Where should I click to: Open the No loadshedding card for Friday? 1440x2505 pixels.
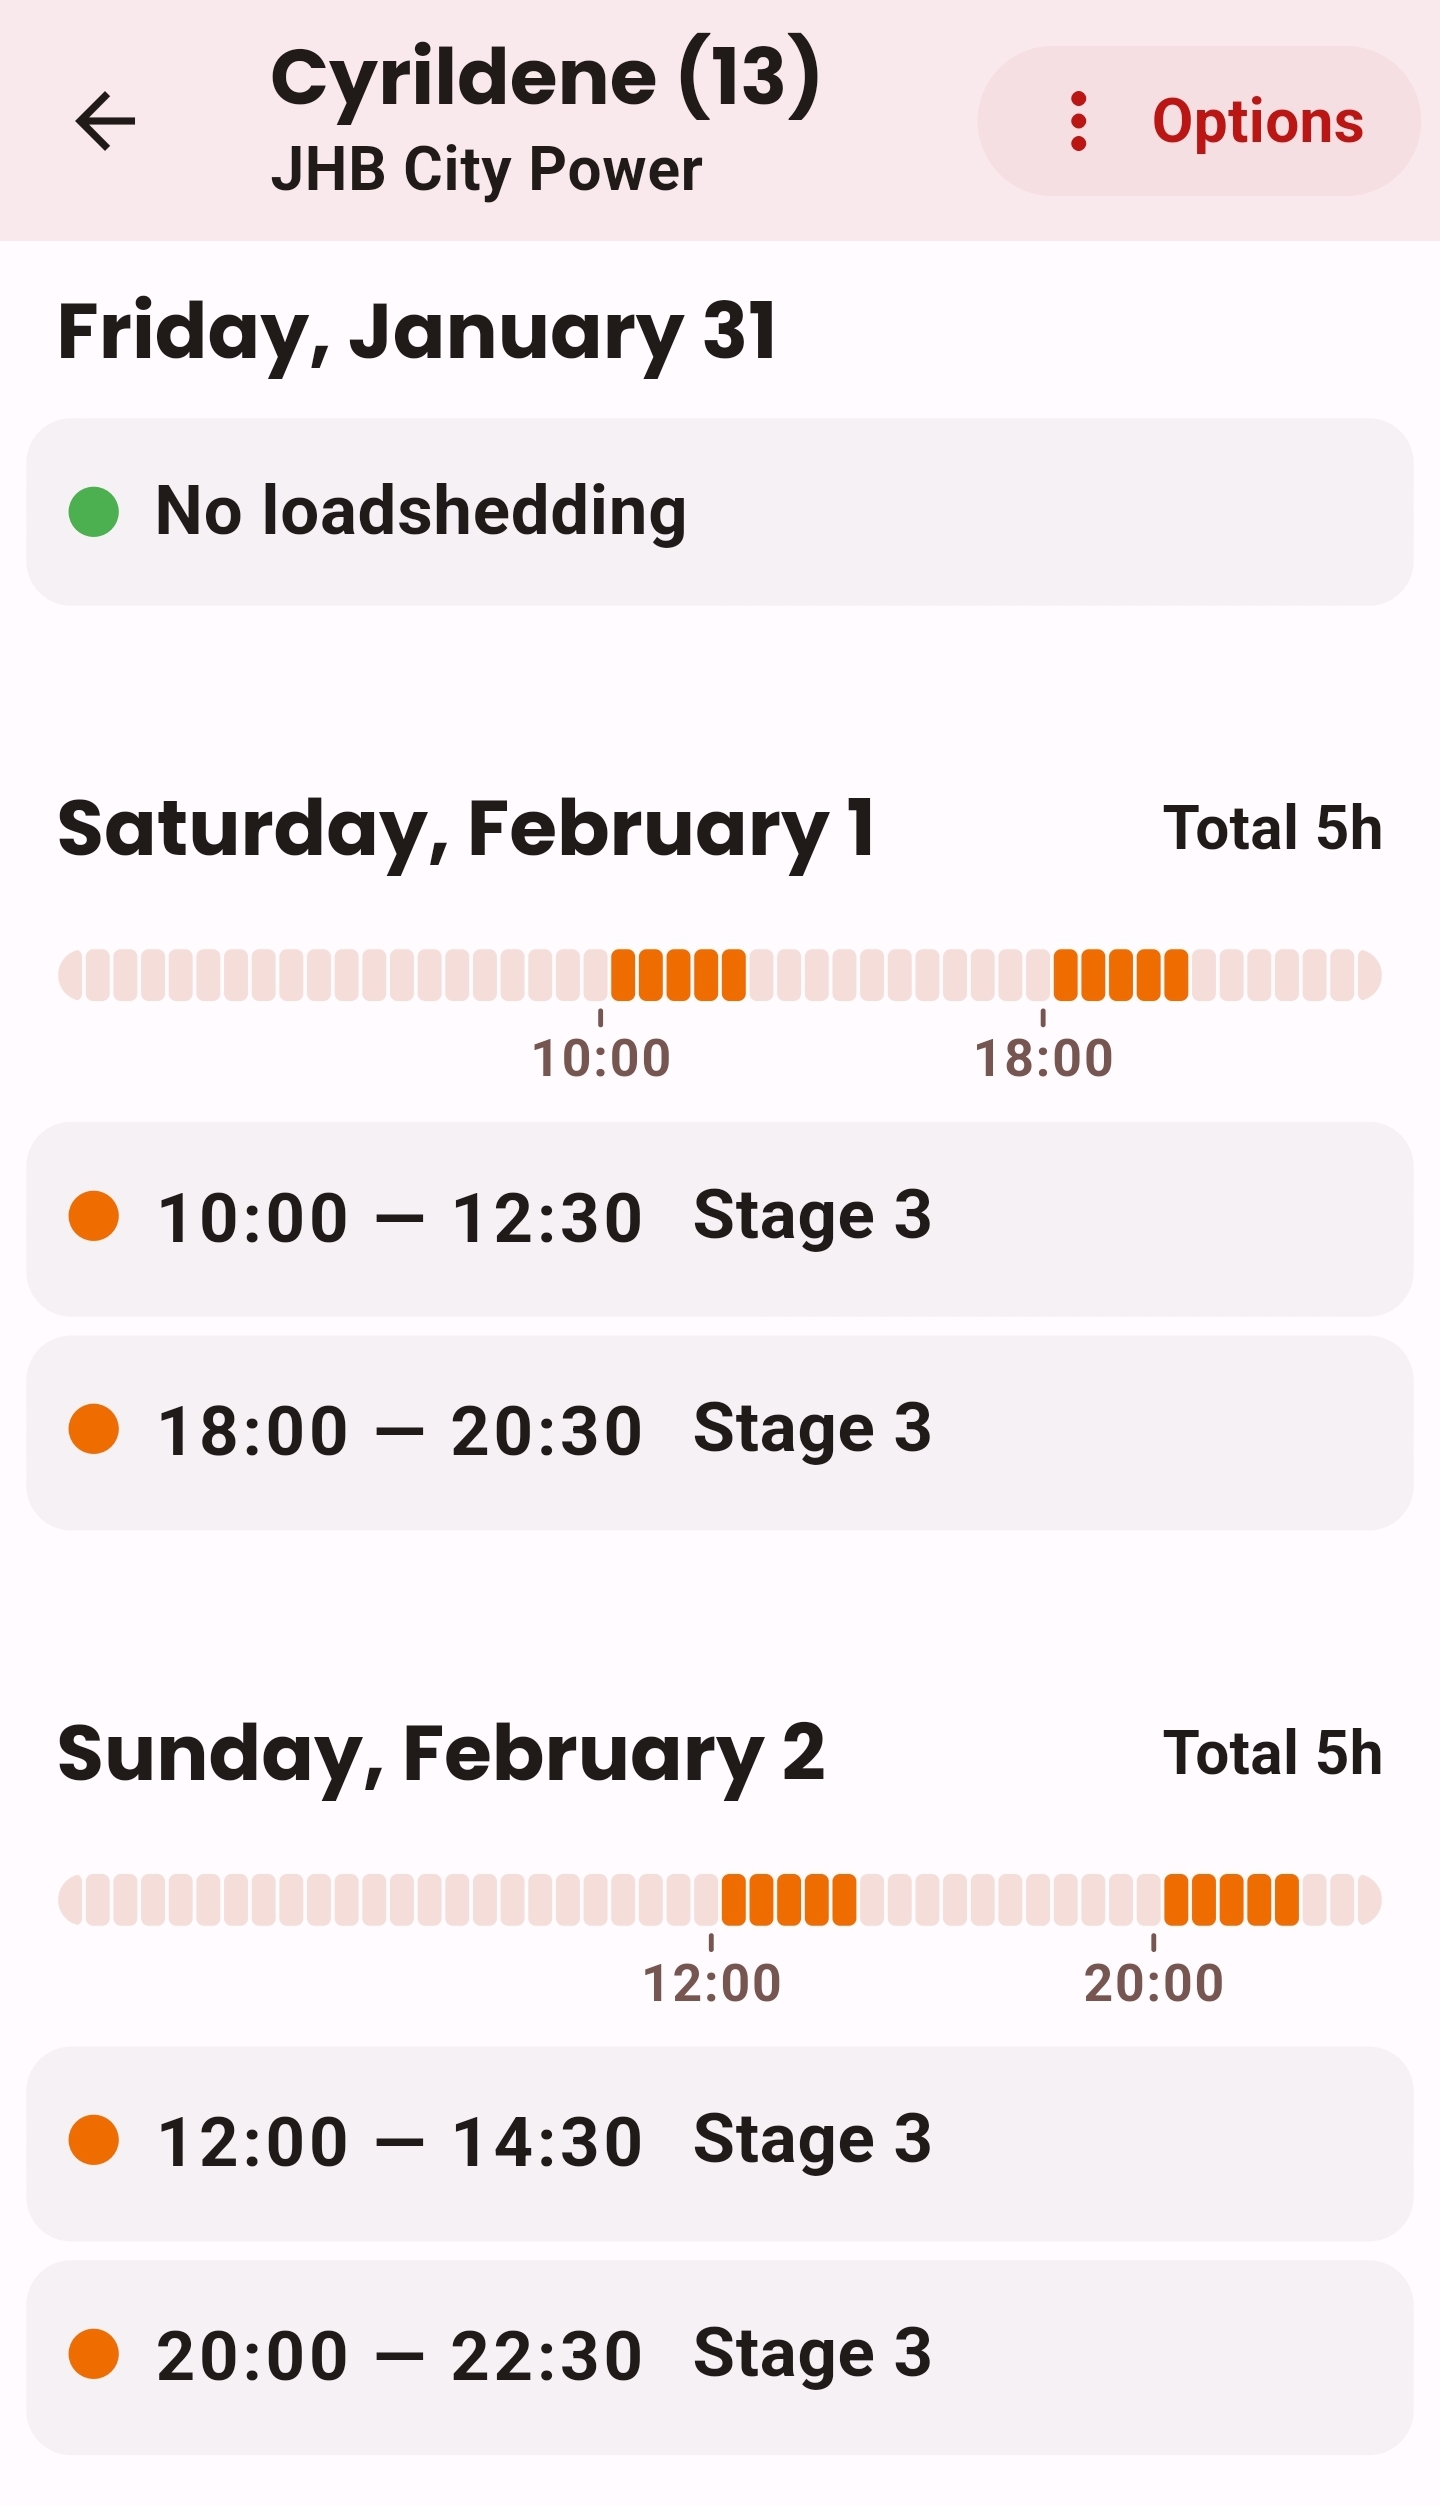click(x=720, y=512)
